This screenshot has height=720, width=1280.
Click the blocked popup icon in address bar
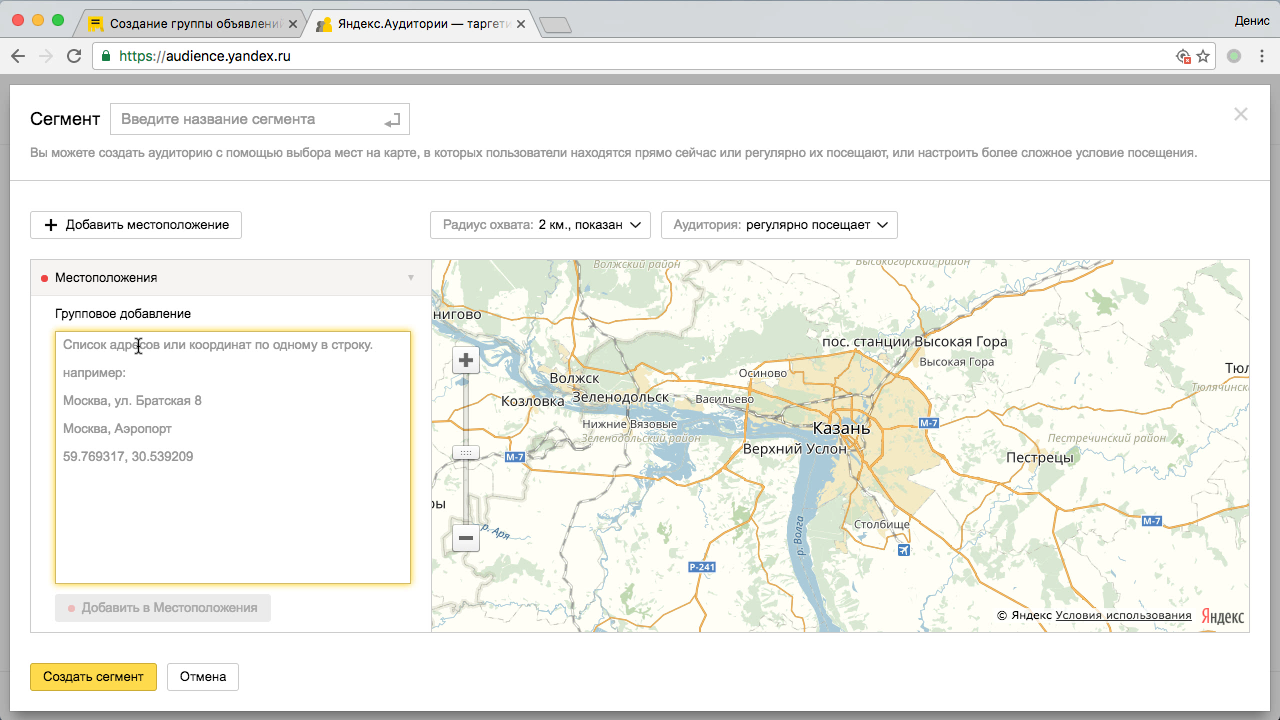(1183, 57)
